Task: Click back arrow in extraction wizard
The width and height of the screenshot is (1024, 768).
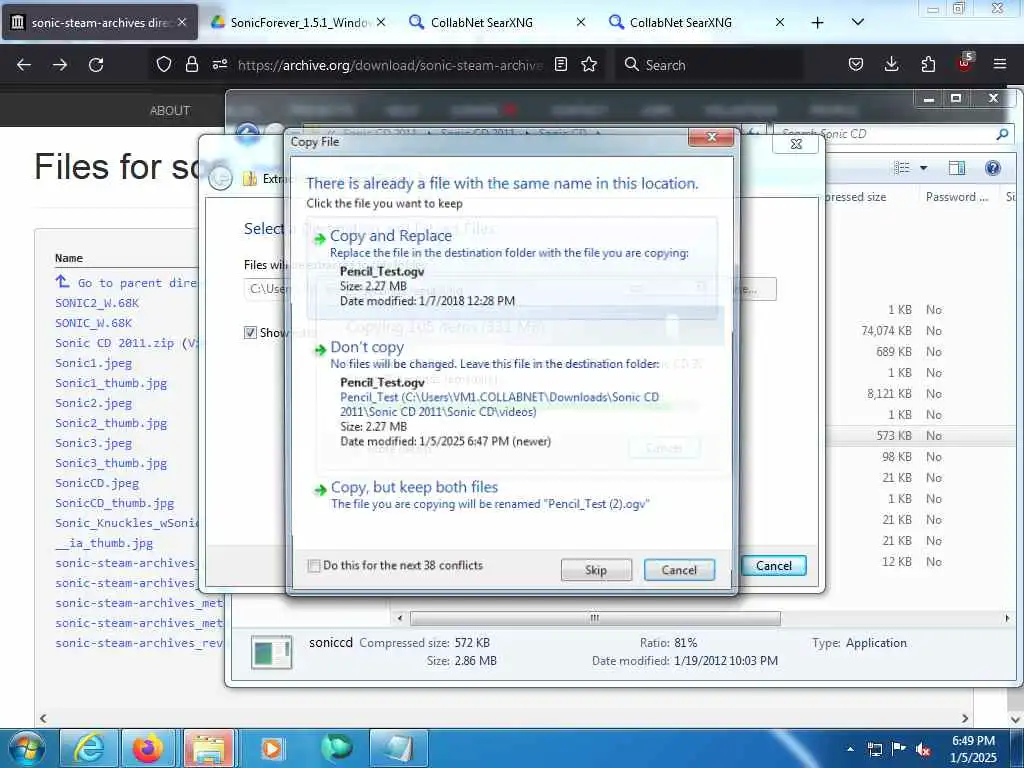Action: coord(221,178)
